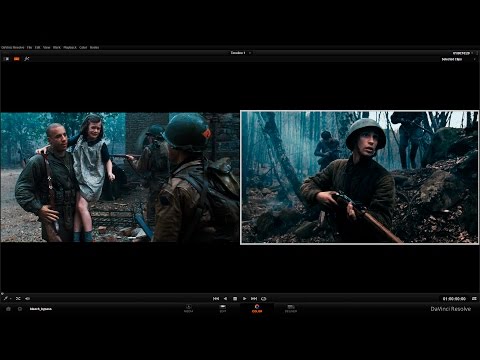Click the first viewer mode icon
The image size is (480, 360).
[x=6, y=59]
